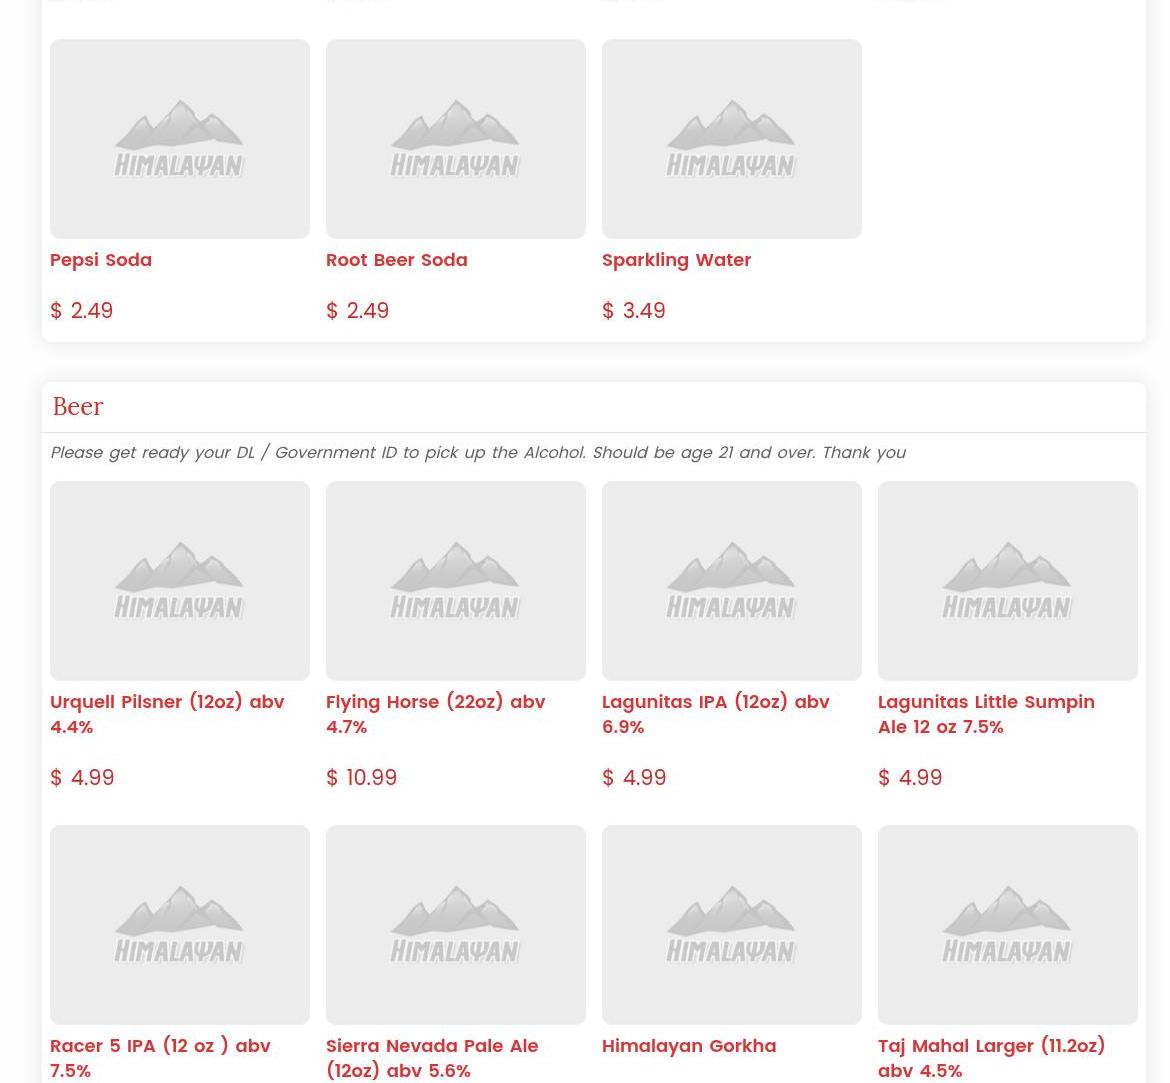The height and width of the screenshot is (1083, 1170).
Task: Open Sierra Nevada Pale Ale title link
Action: click(x=432, y=1058)
